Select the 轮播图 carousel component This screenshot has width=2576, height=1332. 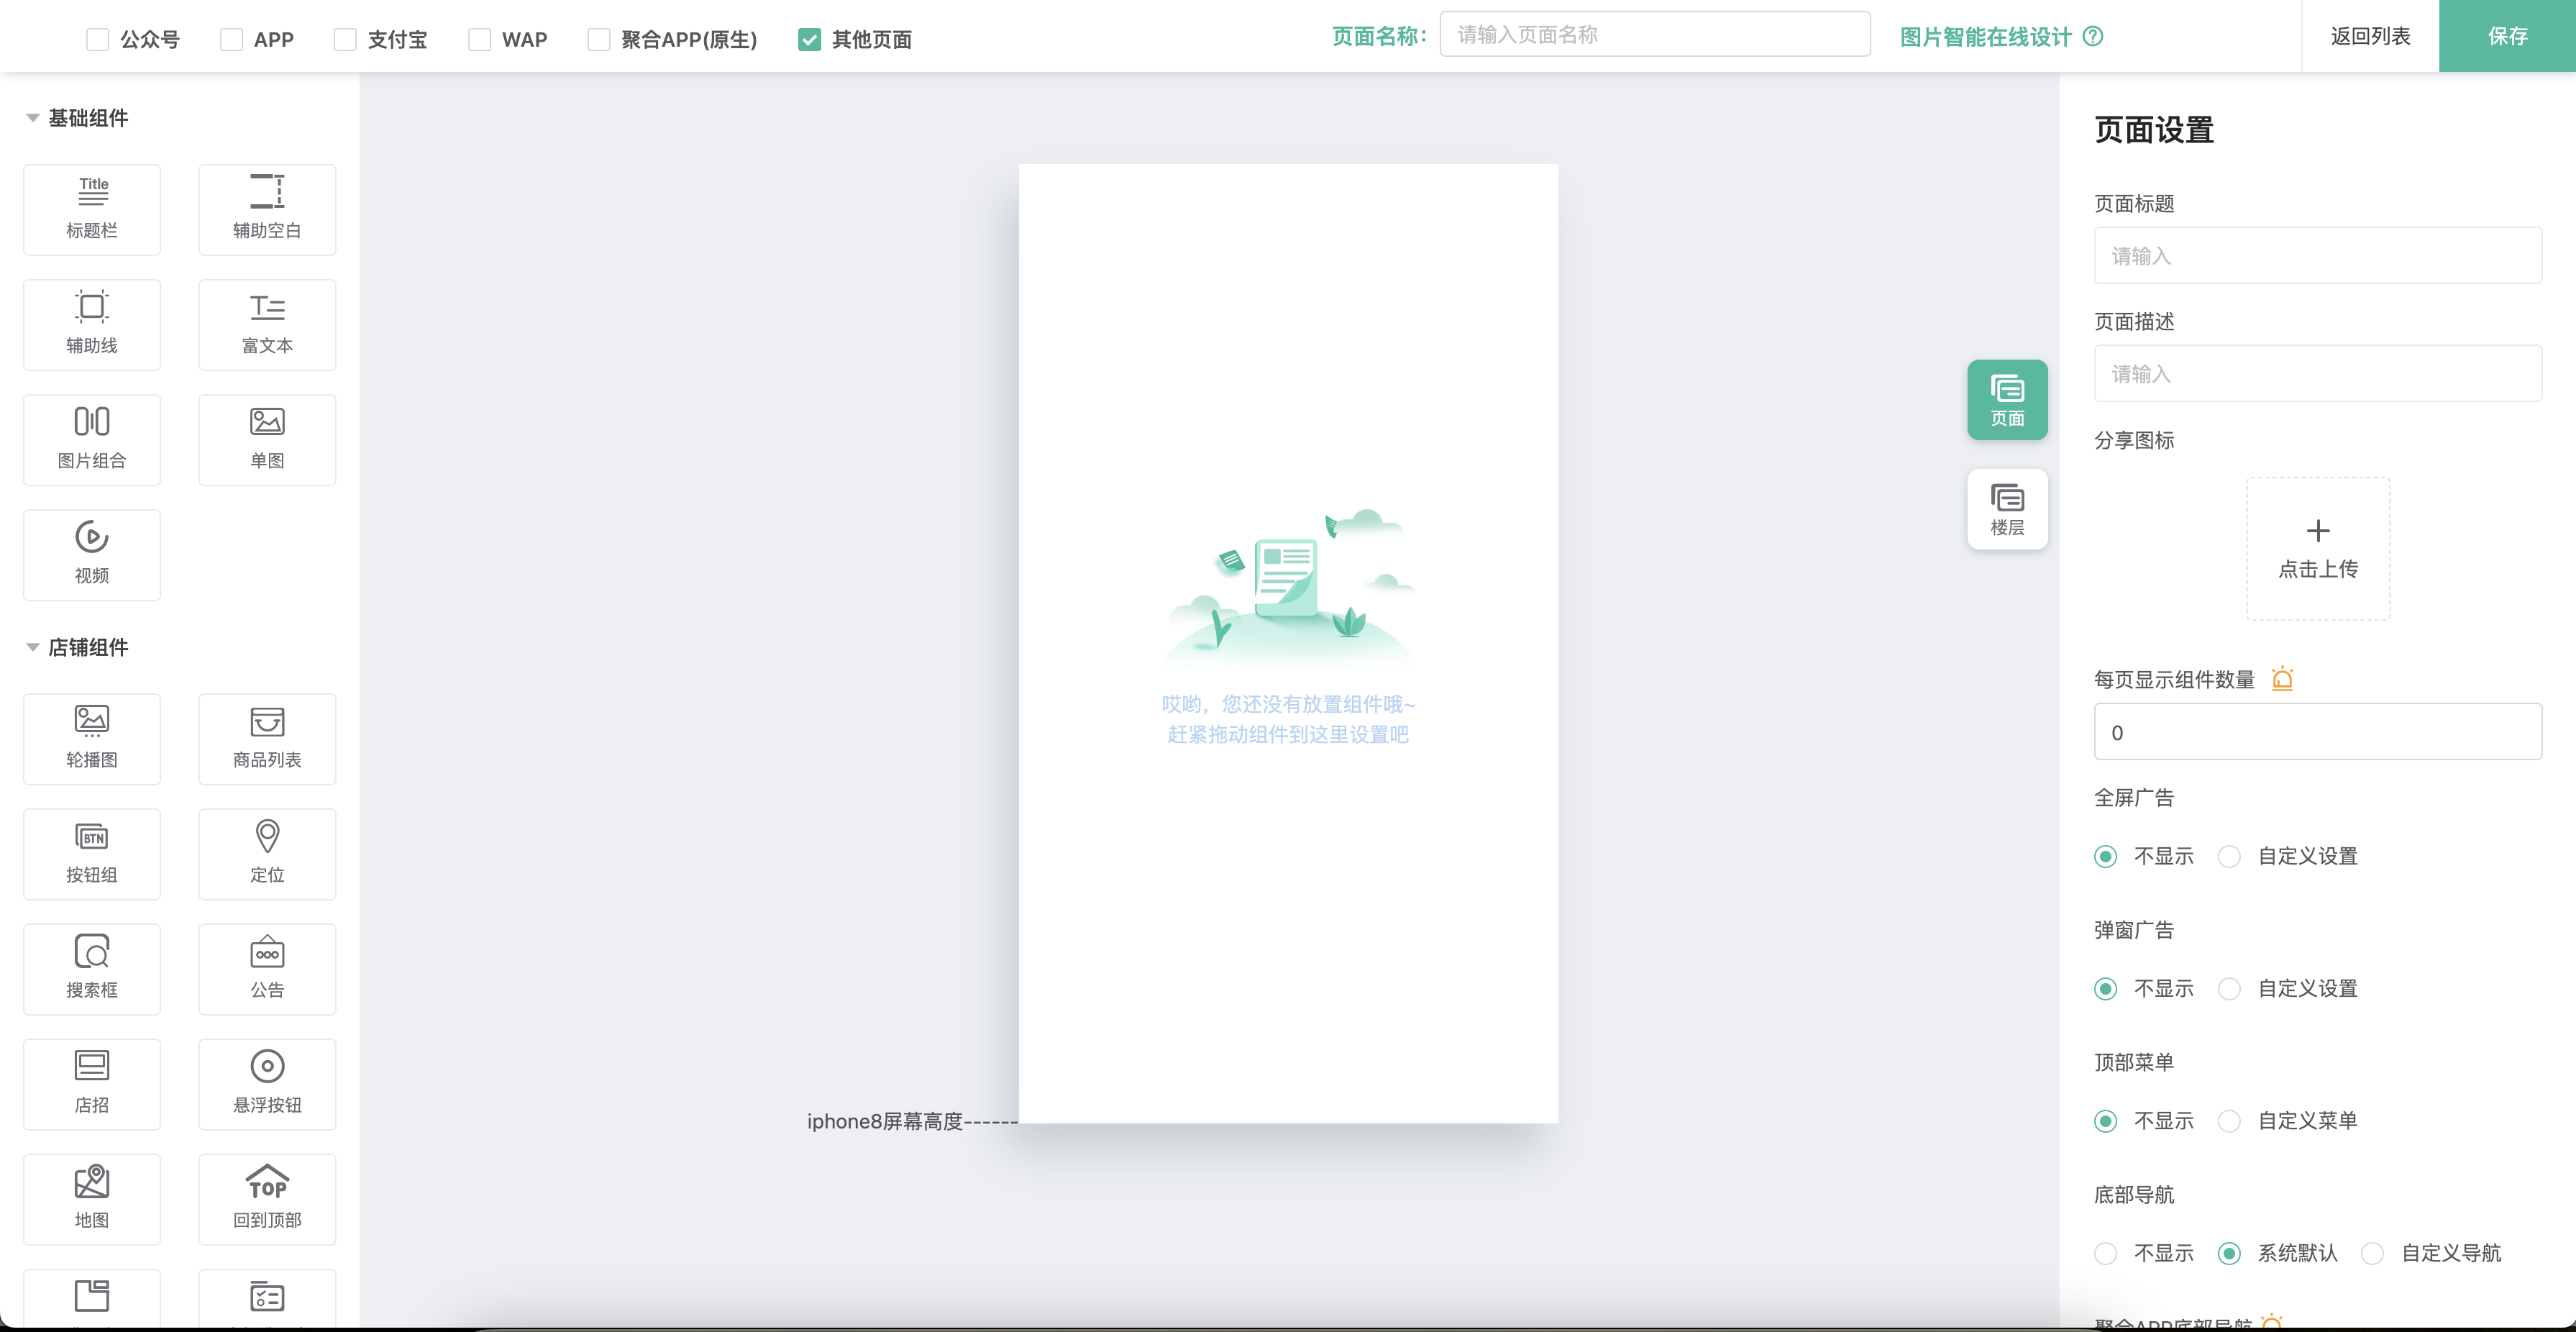point(92,738)
